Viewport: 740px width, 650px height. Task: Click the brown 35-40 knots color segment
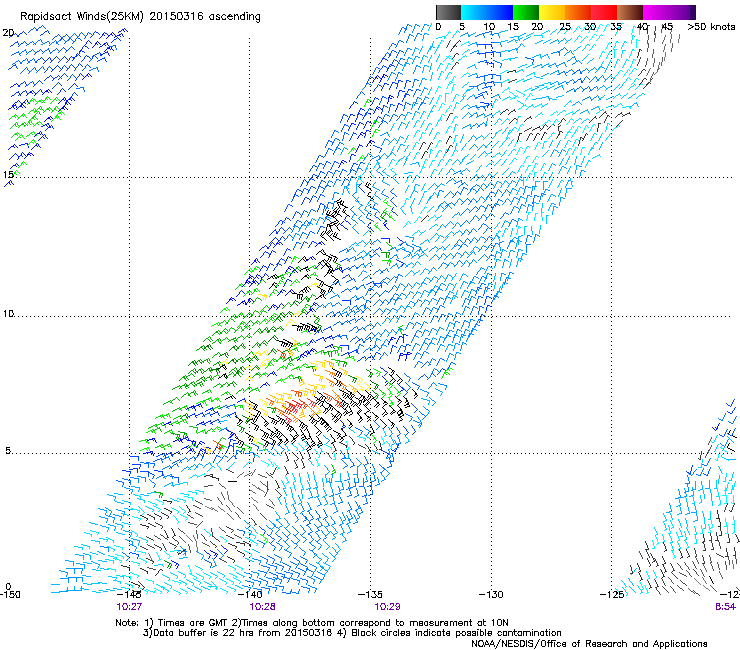pos(630,12)
